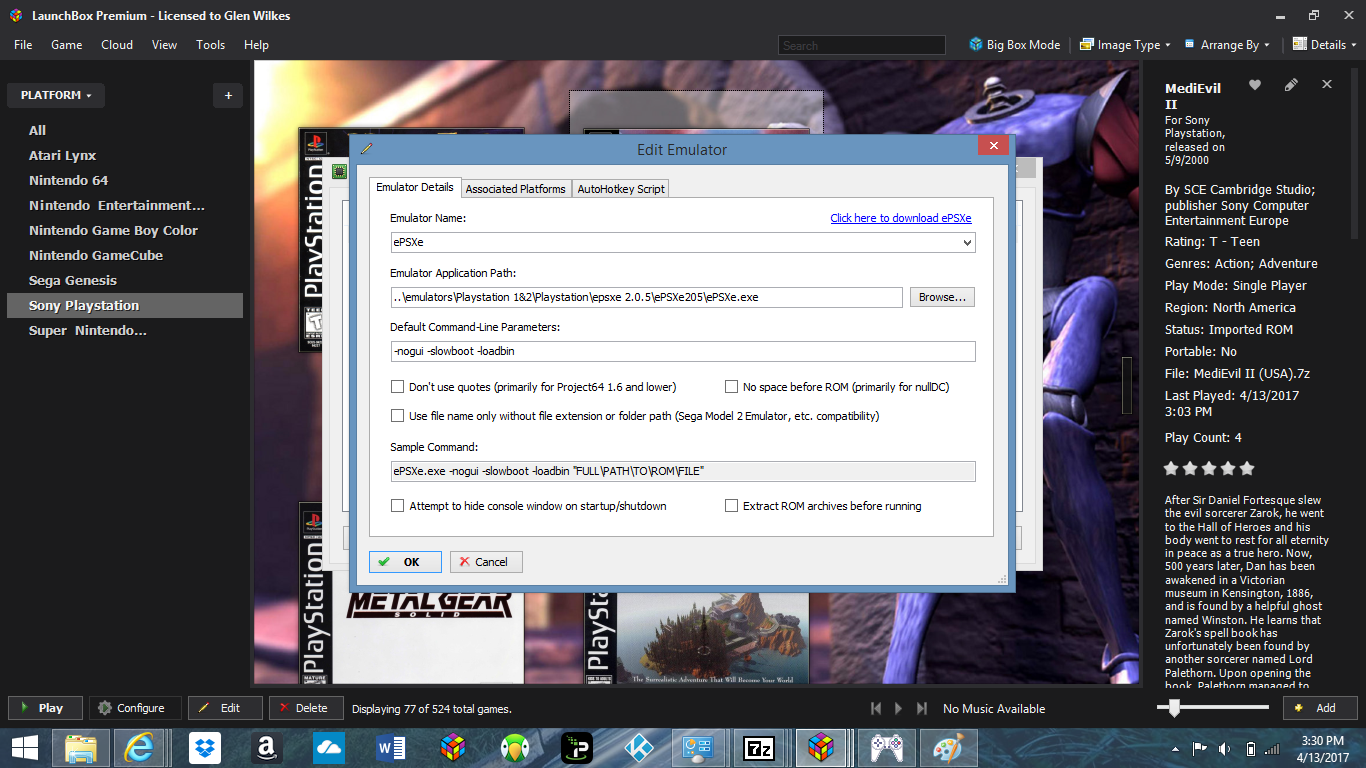This screenshot has width=1366, height=768.
Task: Click the heart favorite icon for MediEvil II
Action: pos(1255,85)
